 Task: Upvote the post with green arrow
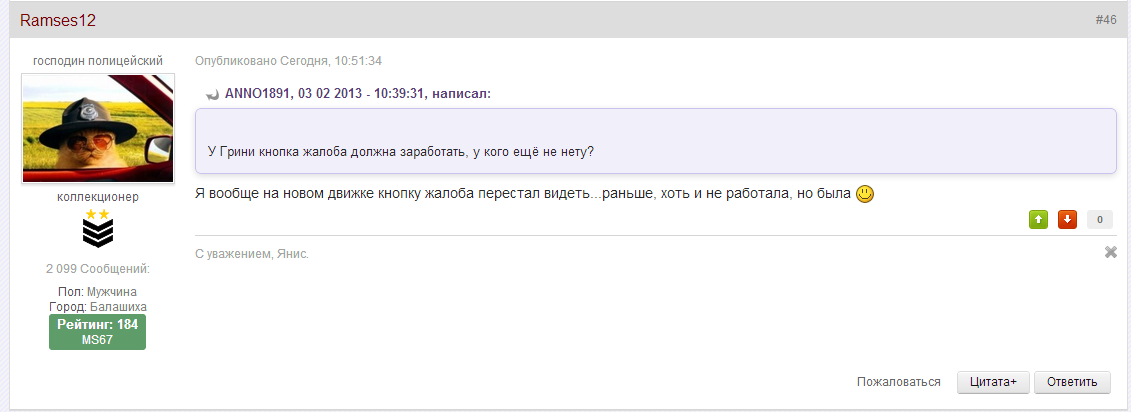(1039, 220)
